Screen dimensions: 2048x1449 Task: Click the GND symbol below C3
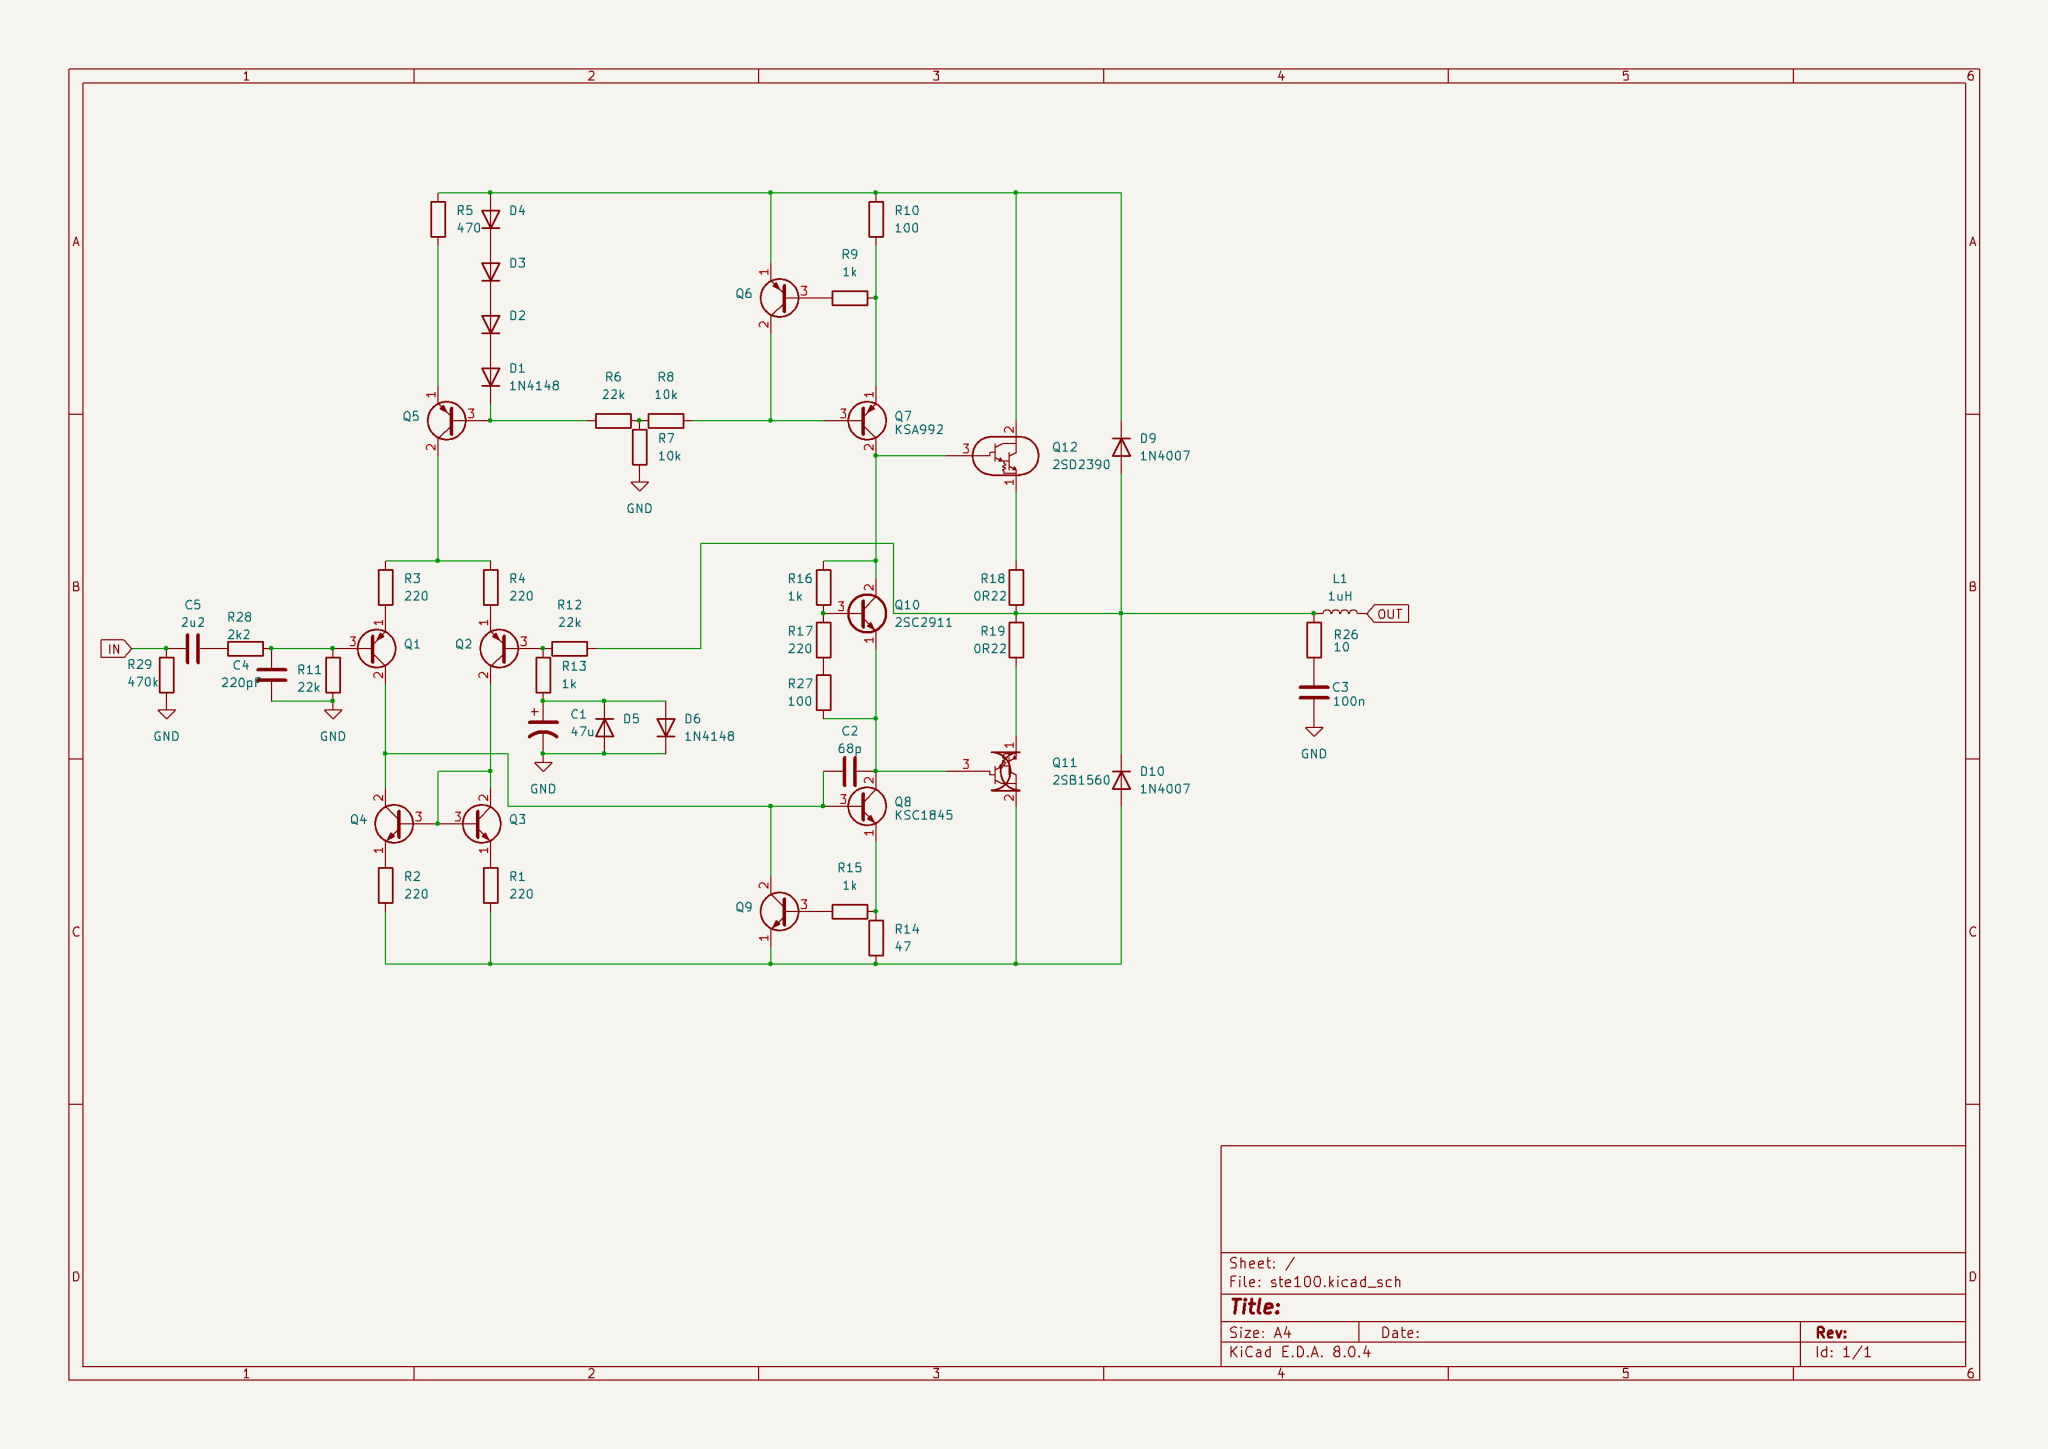click(x=1314, y=732)
